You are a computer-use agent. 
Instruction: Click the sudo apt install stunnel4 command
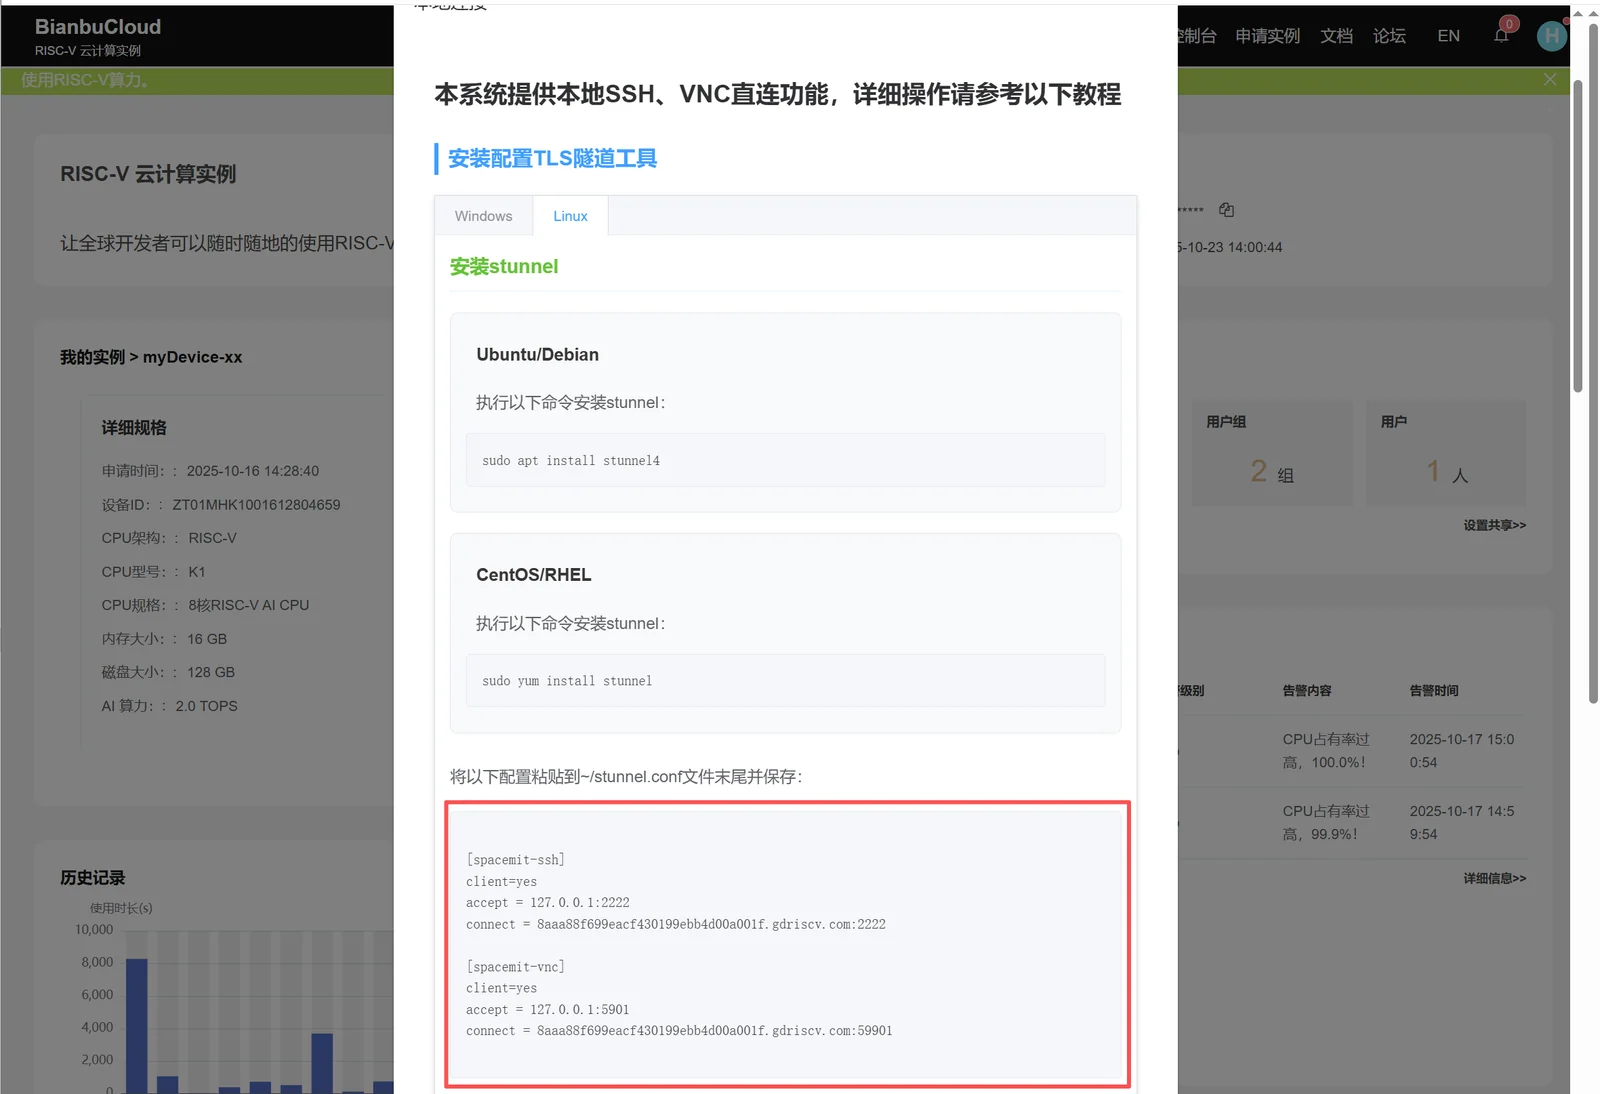coord(571,461)
